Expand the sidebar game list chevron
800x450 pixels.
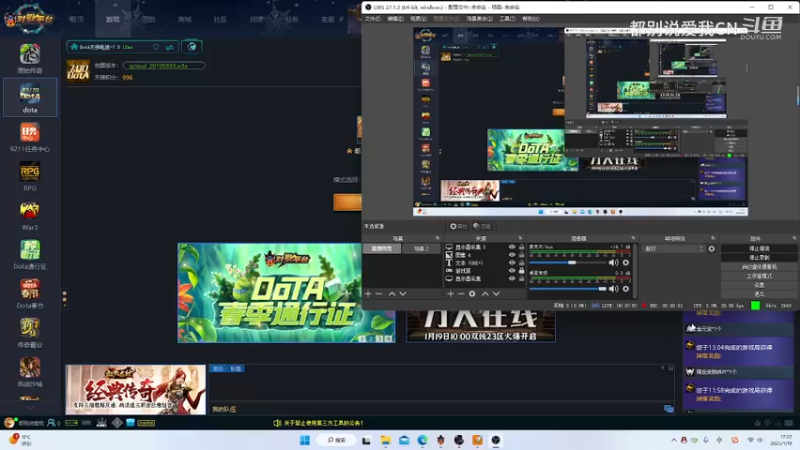pos(30,408)
